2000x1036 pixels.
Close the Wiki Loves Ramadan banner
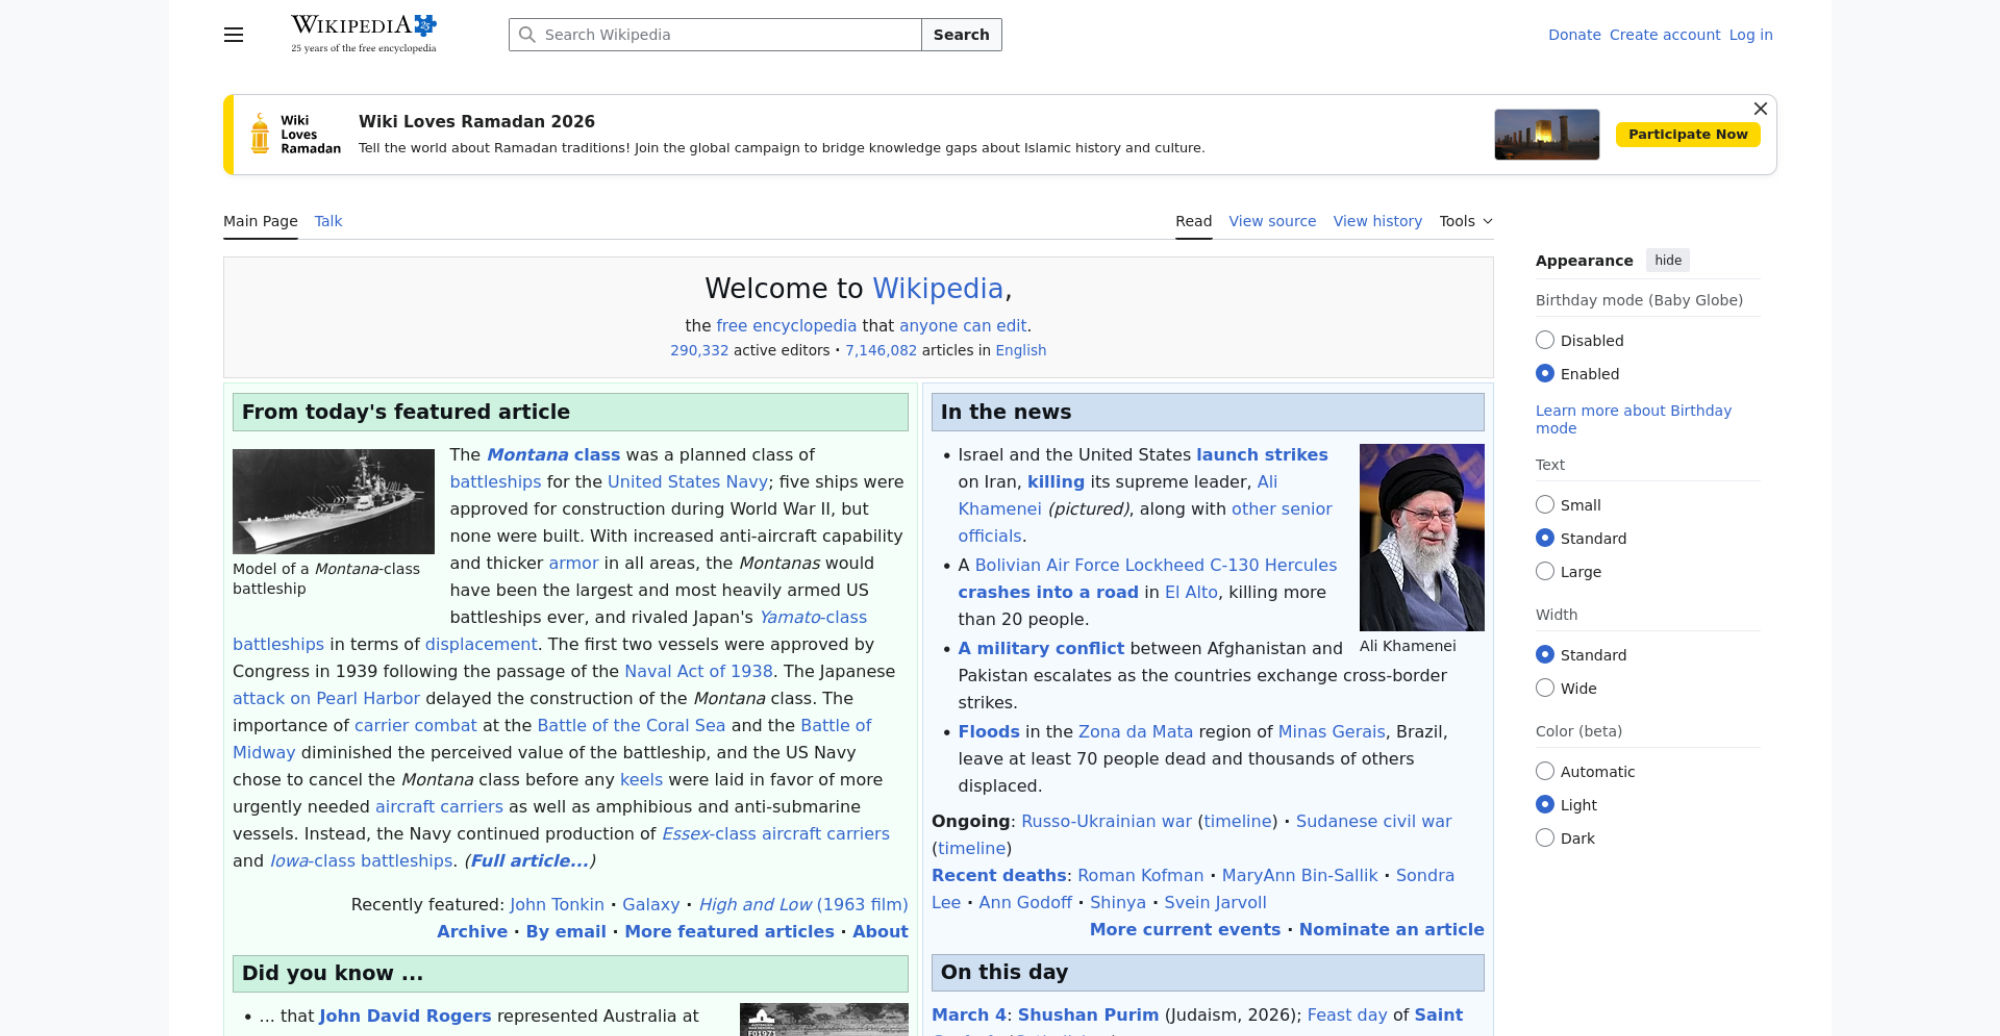point(1760,109)
